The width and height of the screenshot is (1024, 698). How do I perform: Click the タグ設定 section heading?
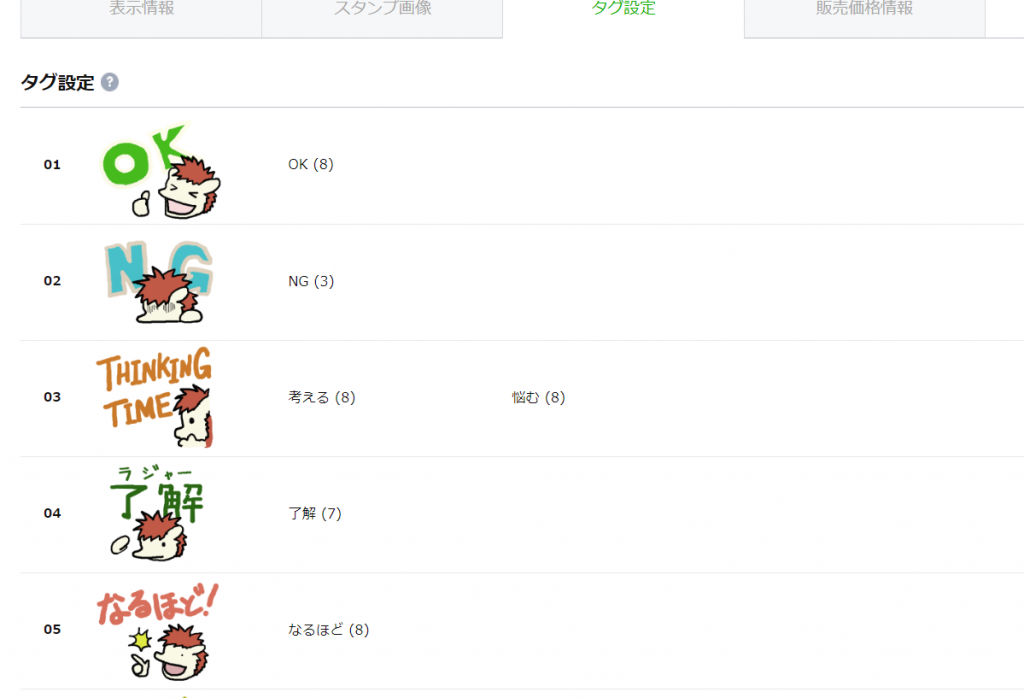[x=57, y=83]
